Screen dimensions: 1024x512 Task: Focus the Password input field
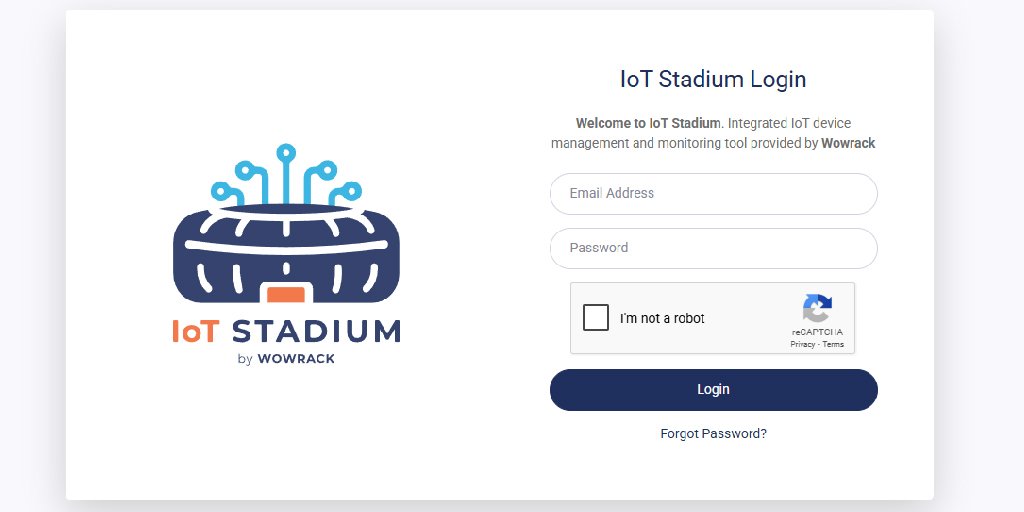point(713,248)
